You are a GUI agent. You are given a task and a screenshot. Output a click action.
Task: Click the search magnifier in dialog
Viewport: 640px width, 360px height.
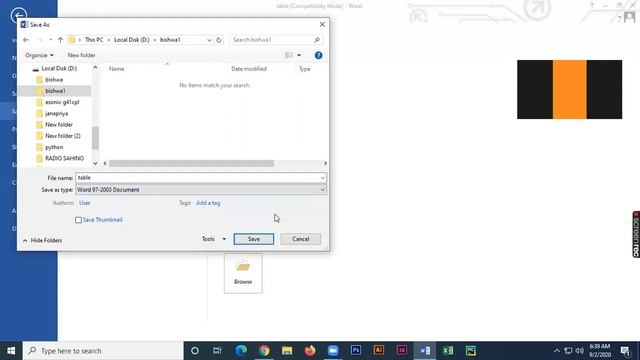(317, 40)
